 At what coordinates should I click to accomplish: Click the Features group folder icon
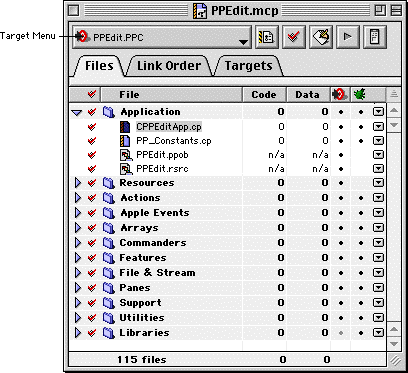click(109, 258)
